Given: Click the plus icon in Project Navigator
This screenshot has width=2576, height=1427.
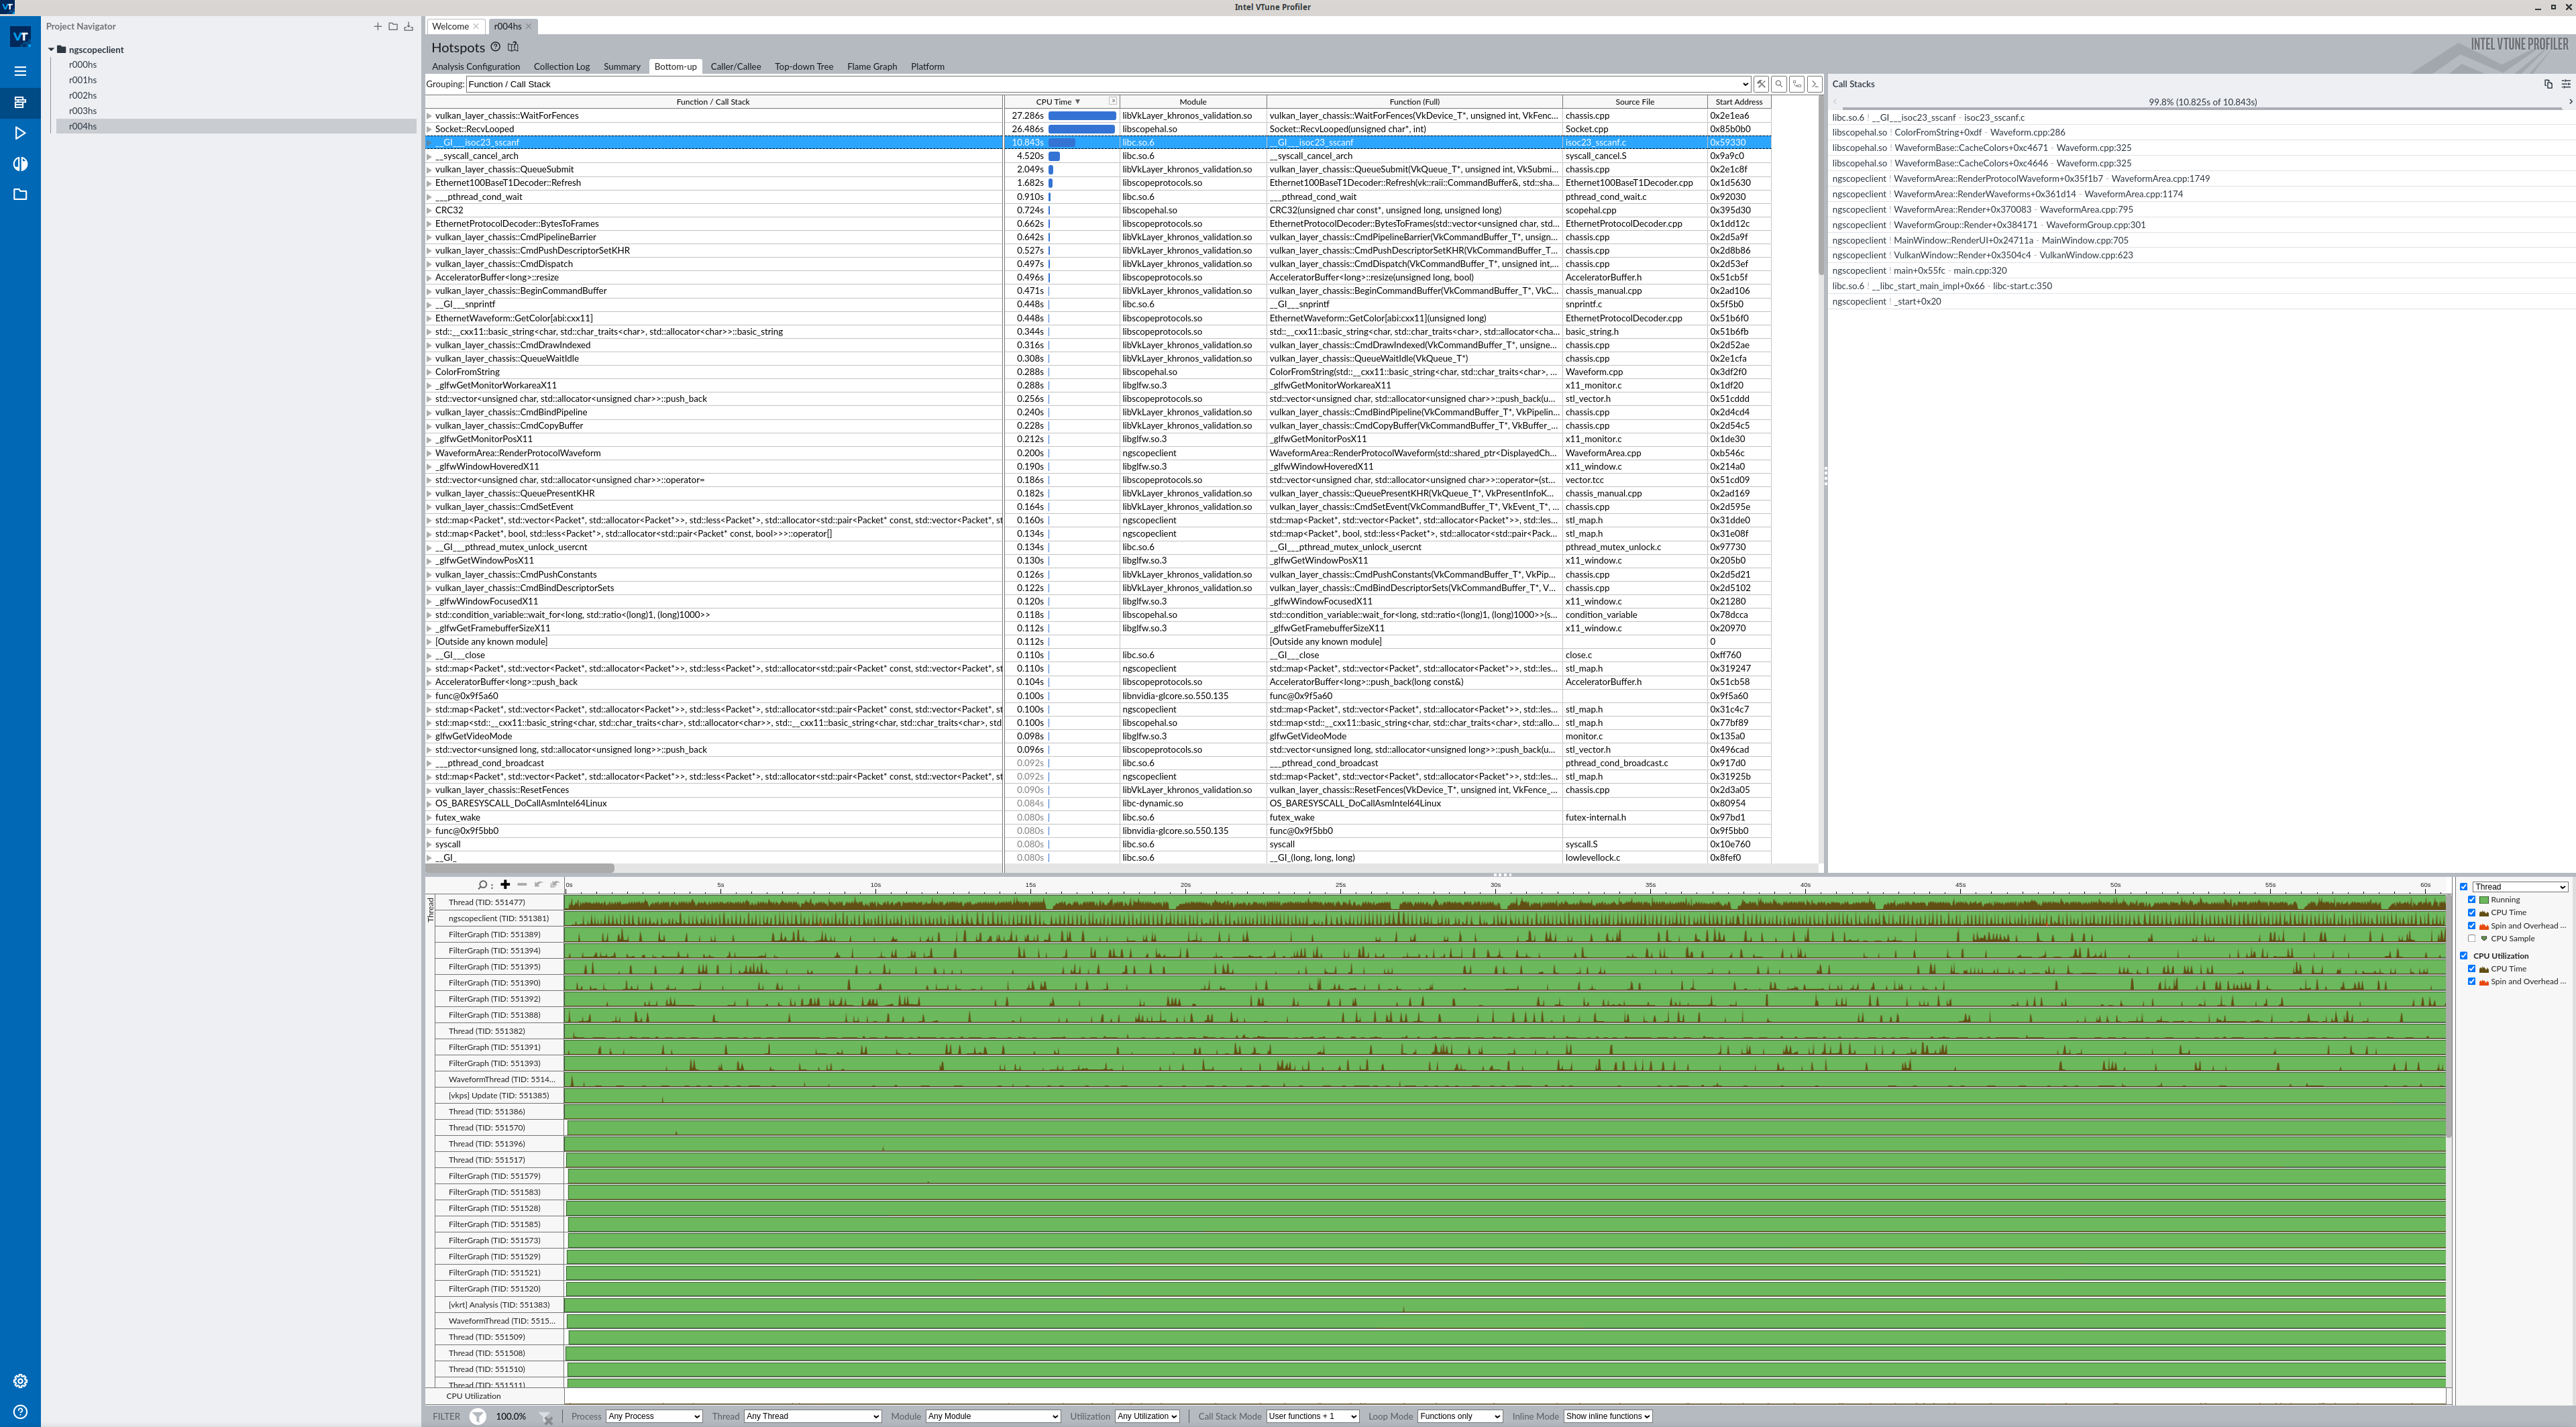Looking at the screenshot, I should pos(377,26).
